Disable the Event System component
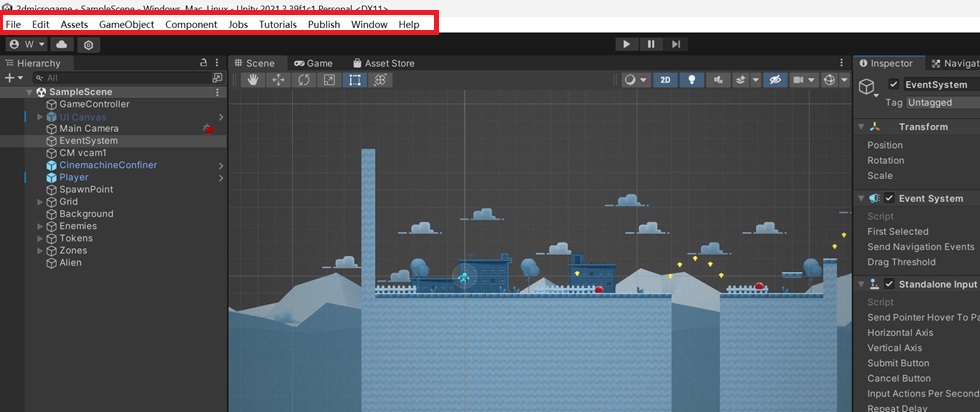Image resolution: width=980 pixels, height=412 pixels. pos(889,198)
